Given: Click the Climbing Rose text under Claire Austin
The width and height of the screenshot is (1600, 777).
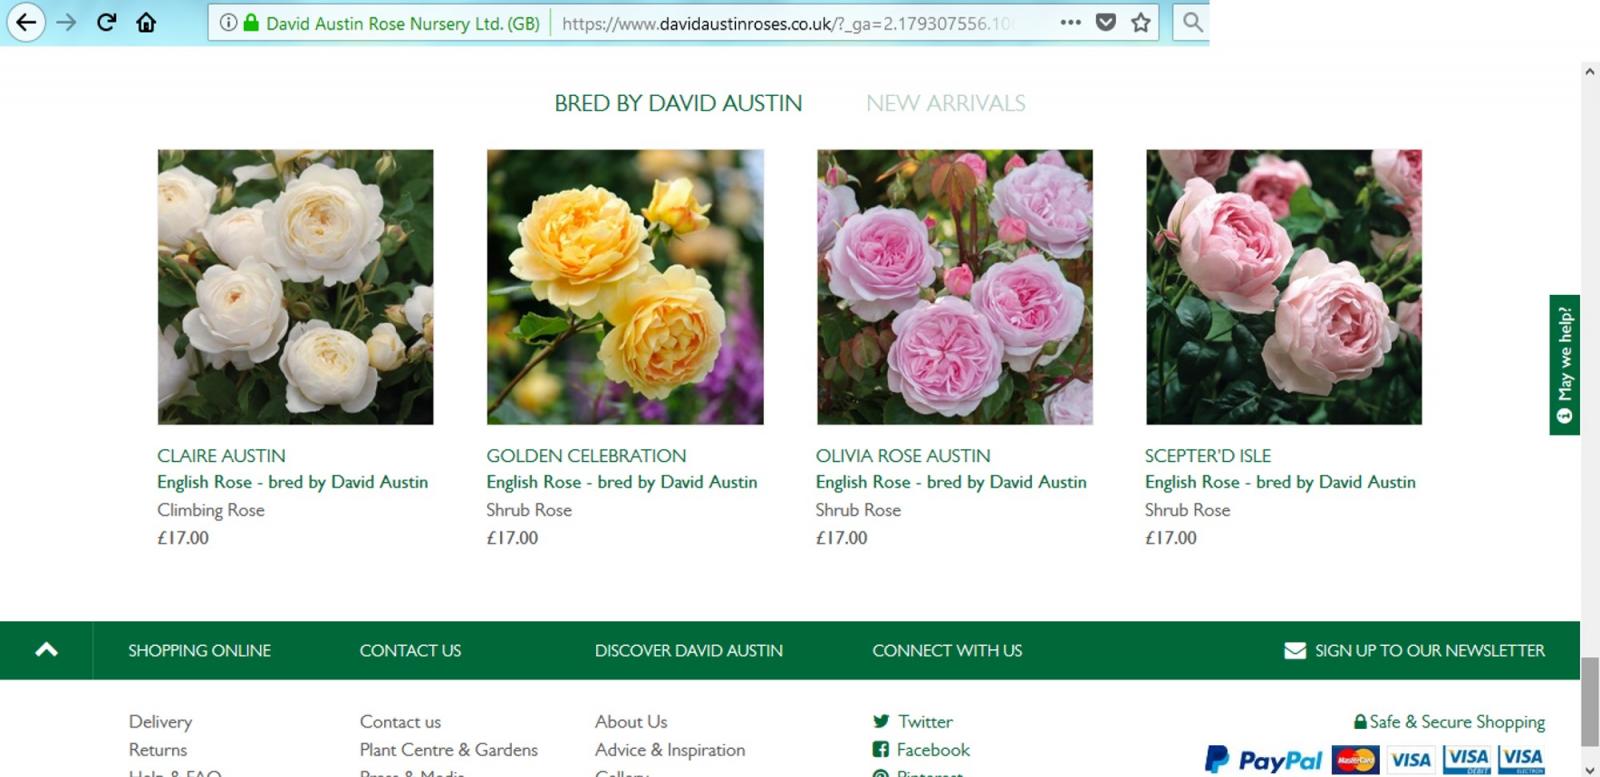Looking at the screenshot, I should pos(211,510).
